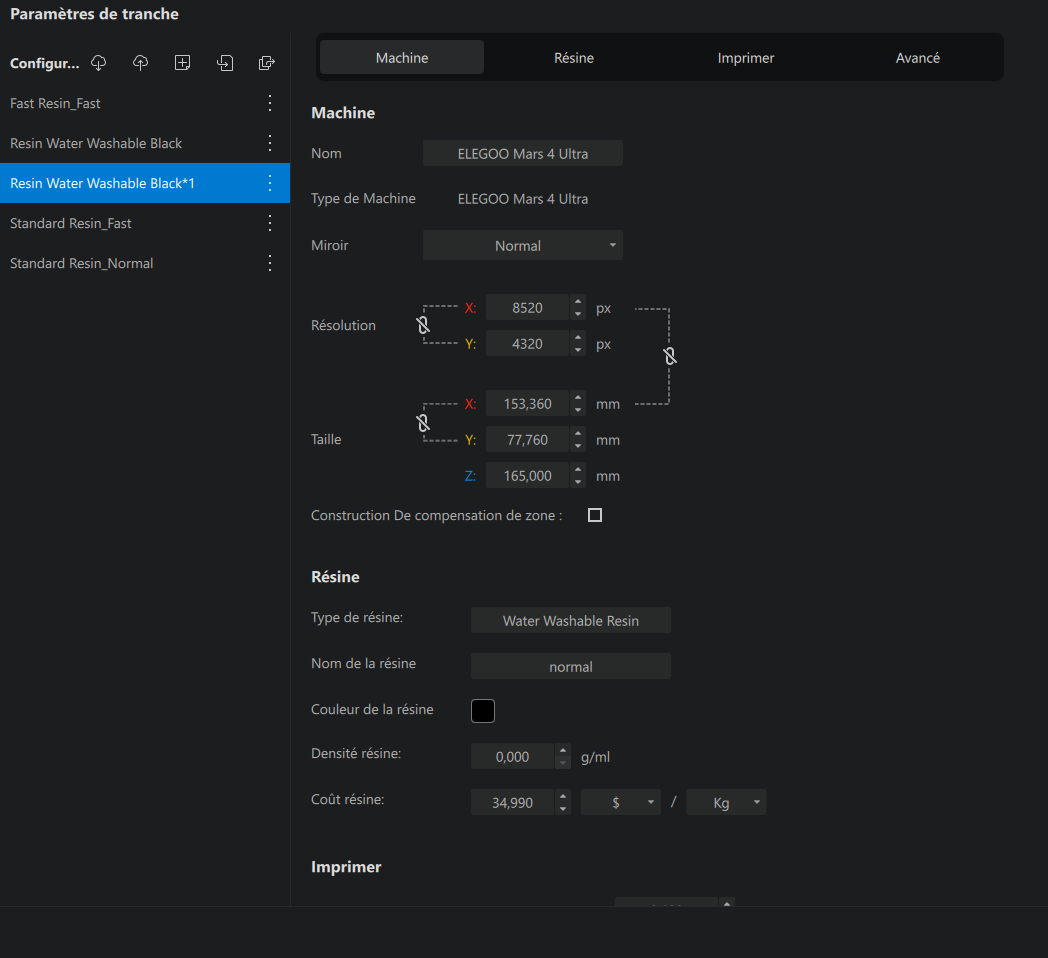Increase resolution X with up stepper arrow
1048x958 pixels.
[578, 302]
